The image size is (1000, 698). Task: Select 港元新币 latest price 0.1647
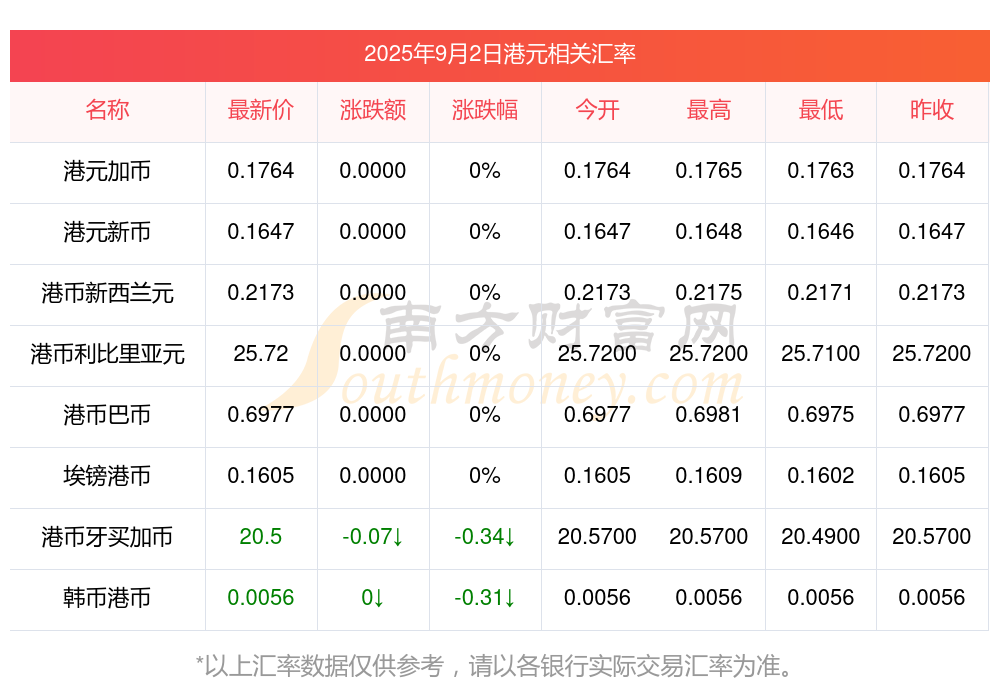tap(261, 231)
